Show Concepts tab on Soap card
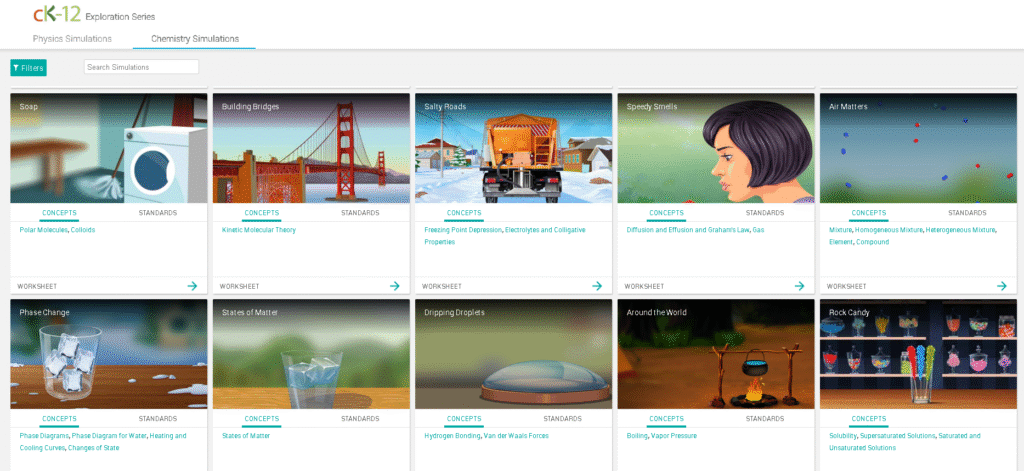Viewport: 1024px width, 471px height. tap(59, 213)
